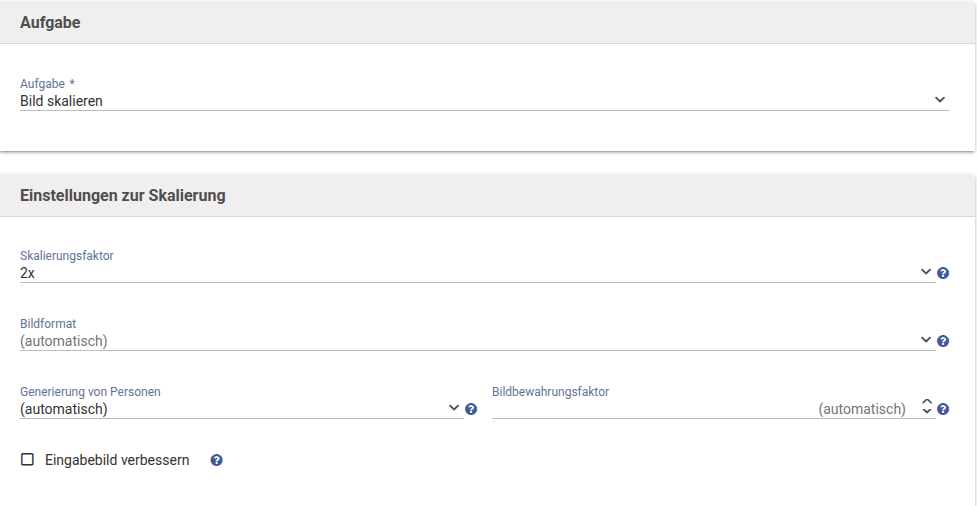Open help for Skalierungsfaktor
Viewport: 977px width, 506px height.
point(943,273)
